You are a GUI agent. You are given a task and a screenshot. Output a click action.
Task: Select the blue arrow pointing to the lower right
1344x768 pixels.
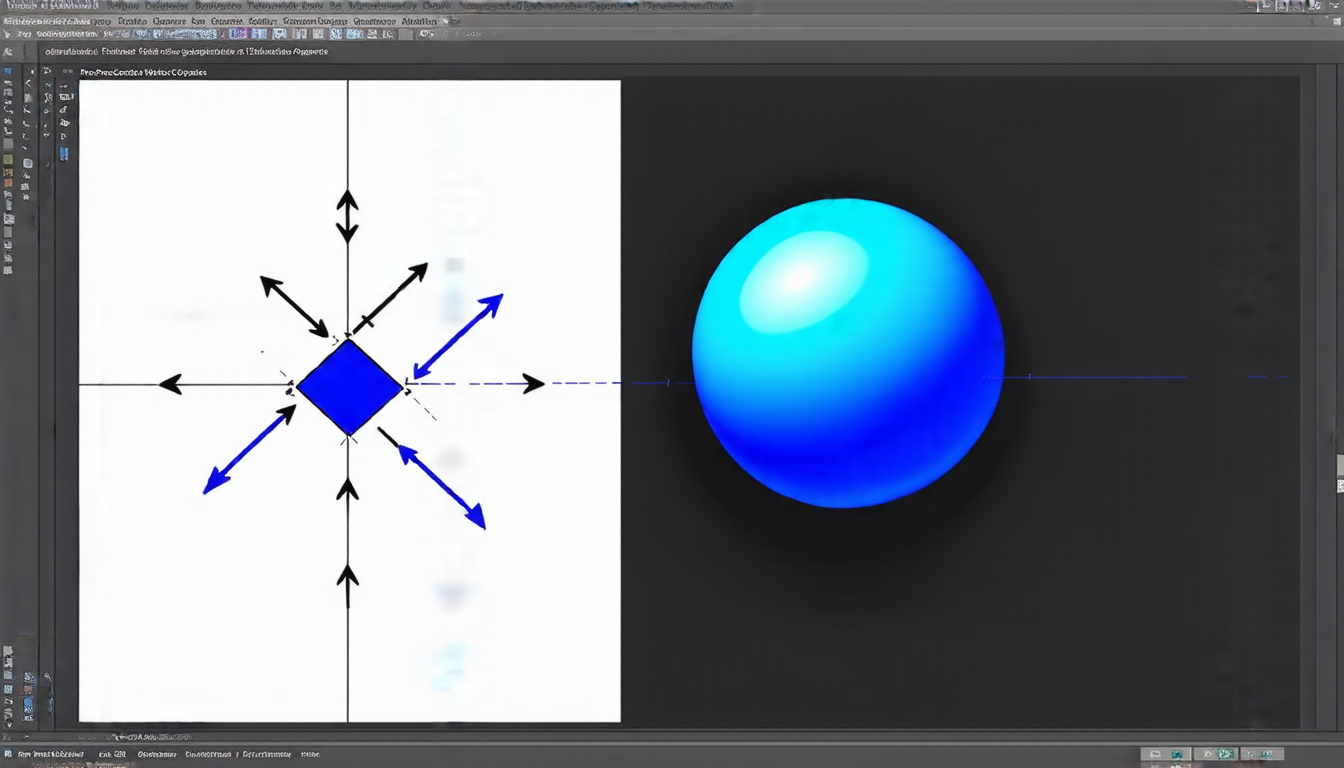click(442, 487)
